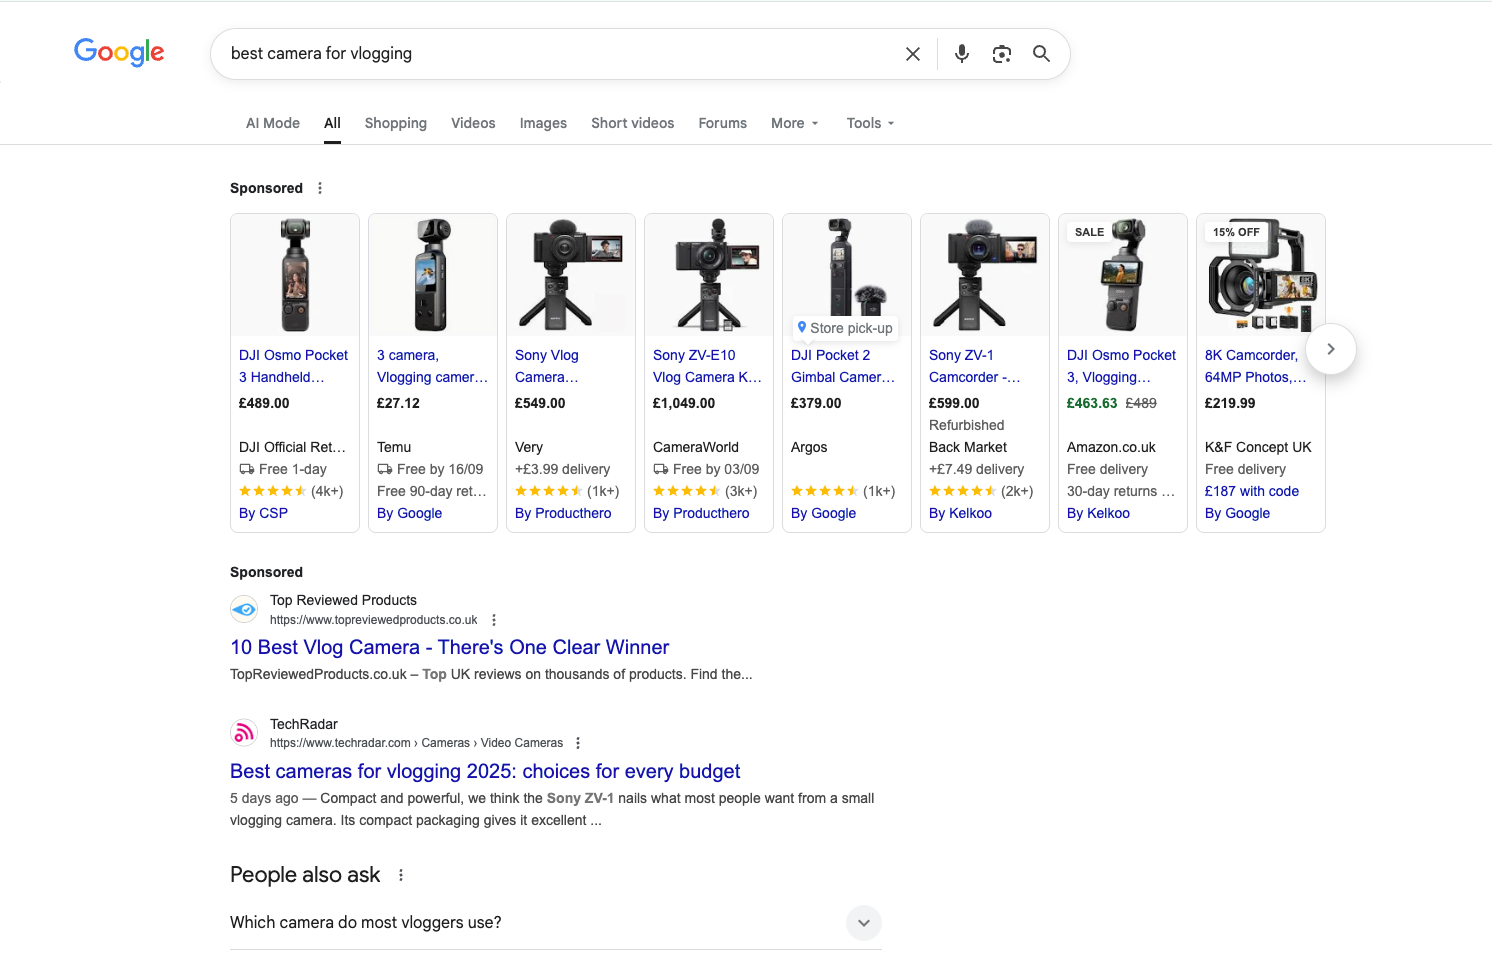The height and width of the screenshot is (957, 1492).
Task: Open '10 Best Vlog Camera' sponsored link
Action: tap(449, 647)
